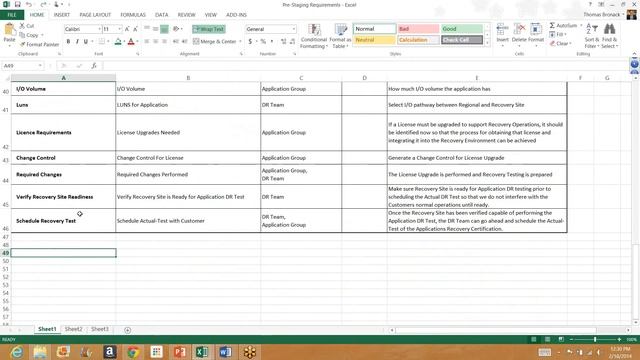Apply the Check Cell style
The image size is (640, 360).
462,40
